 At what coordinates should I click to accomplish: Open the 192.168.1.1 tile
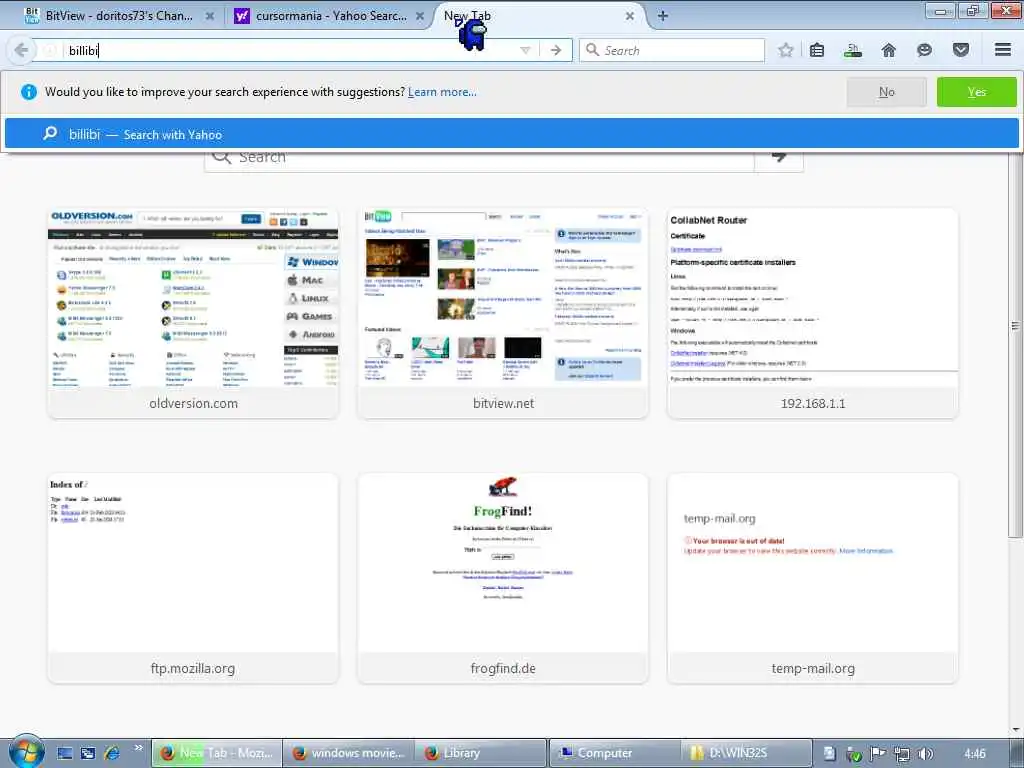(812, 313)
